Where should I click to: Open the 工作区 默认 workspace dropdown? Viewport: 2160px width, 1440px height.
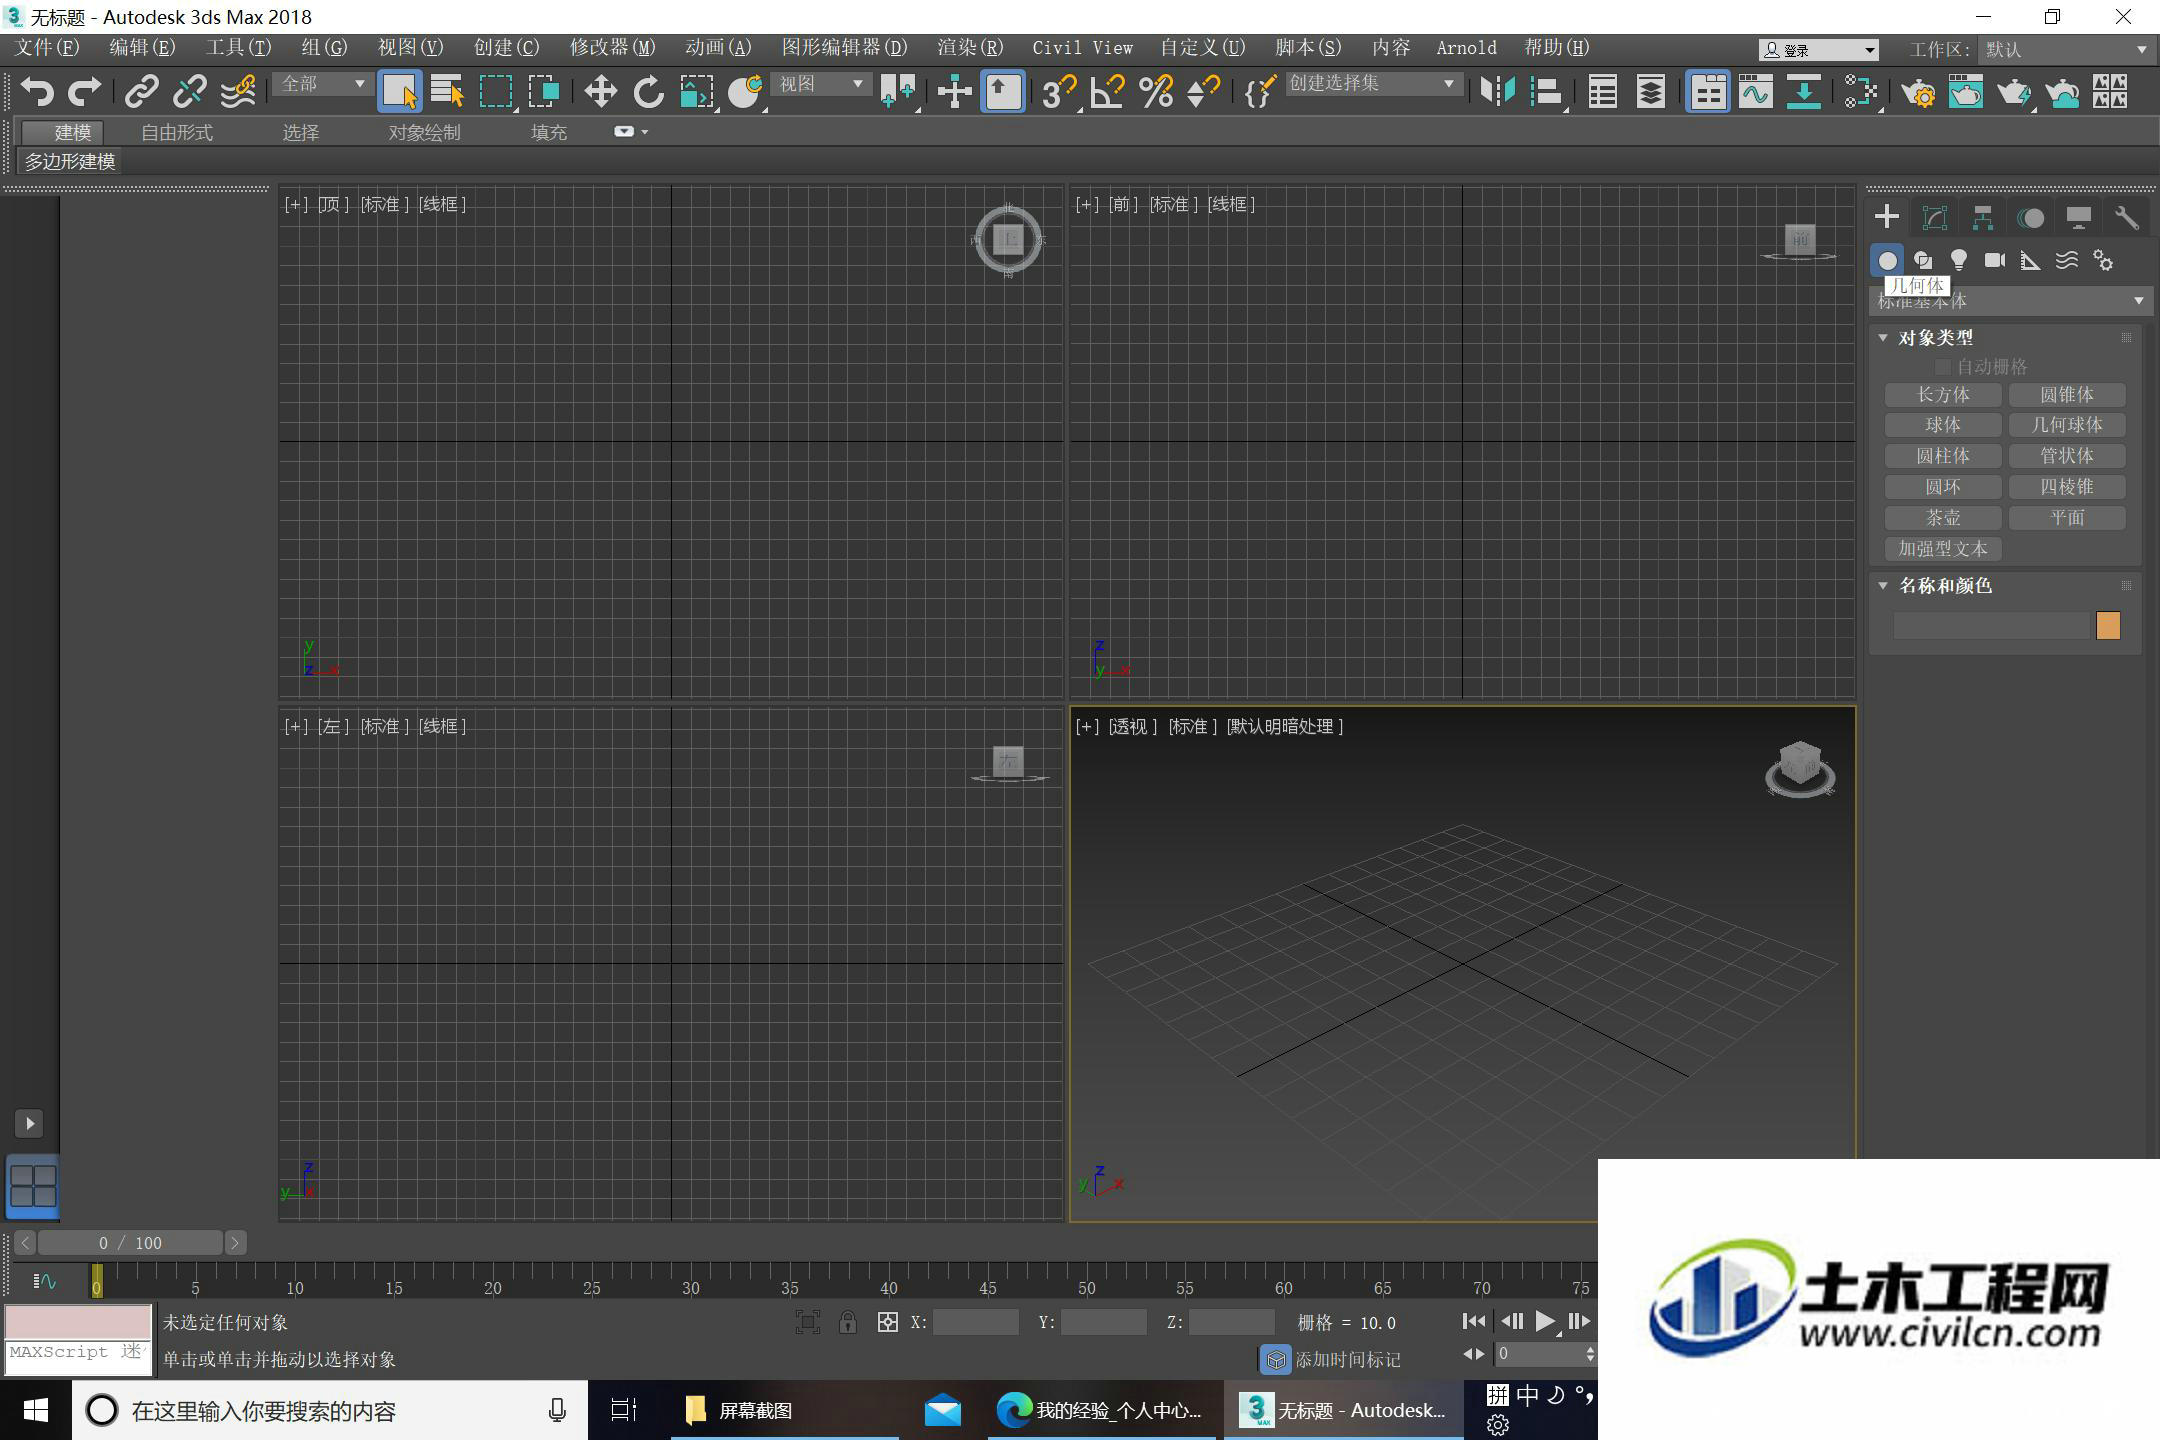tap(2066, 49)
